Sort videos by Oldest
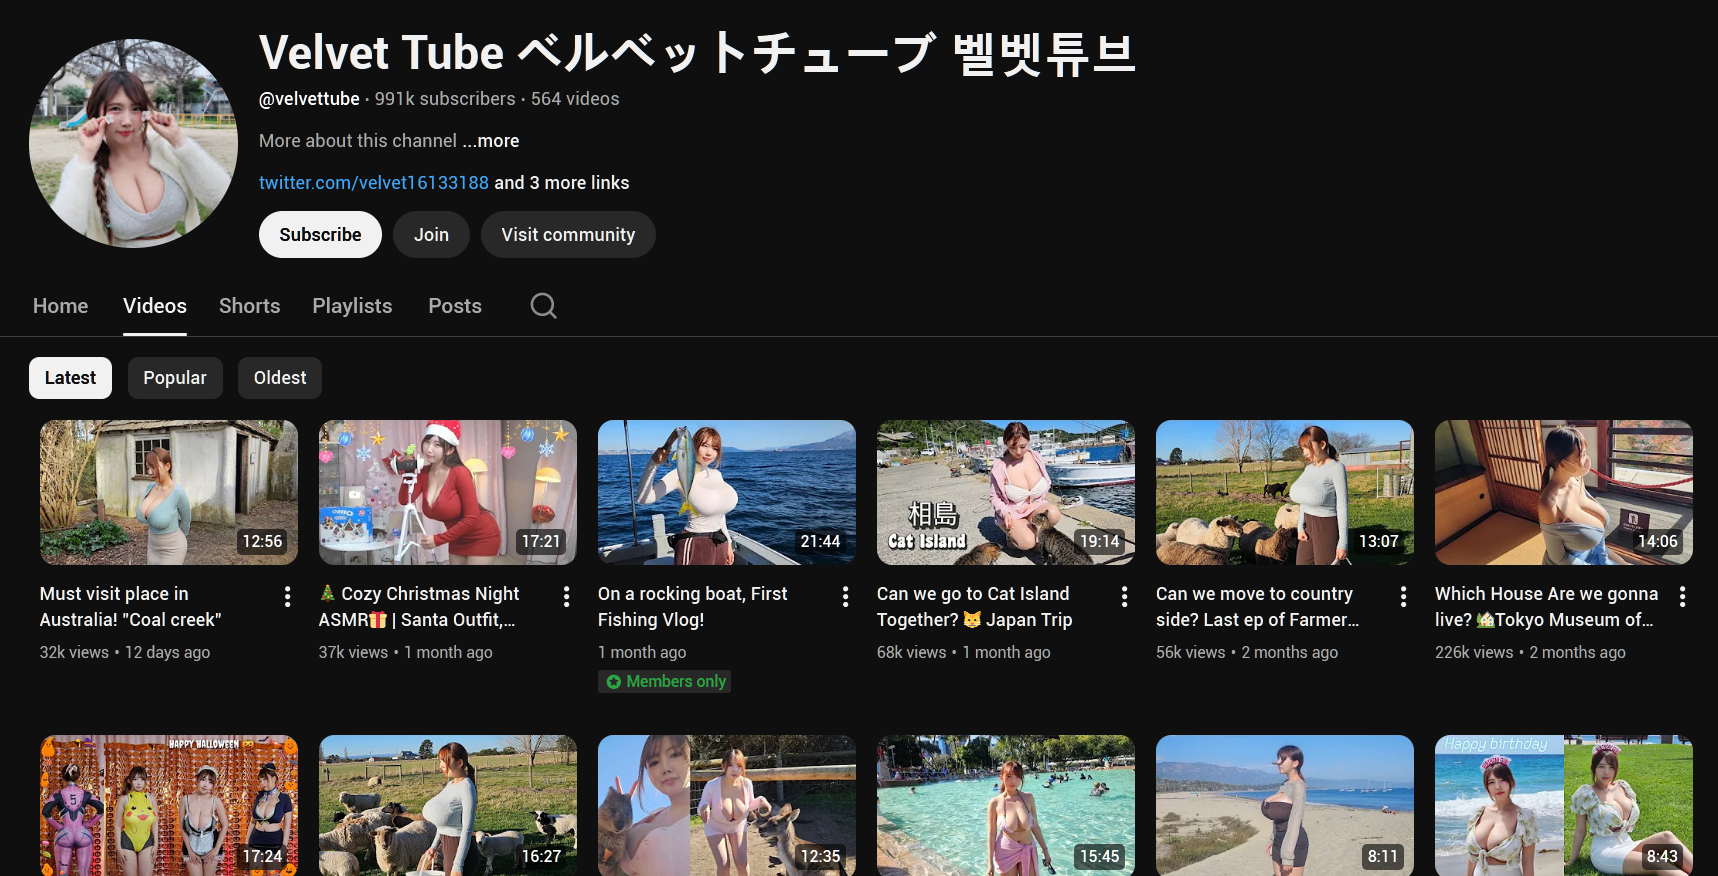 pyautogui.click(x=280, y=378)
